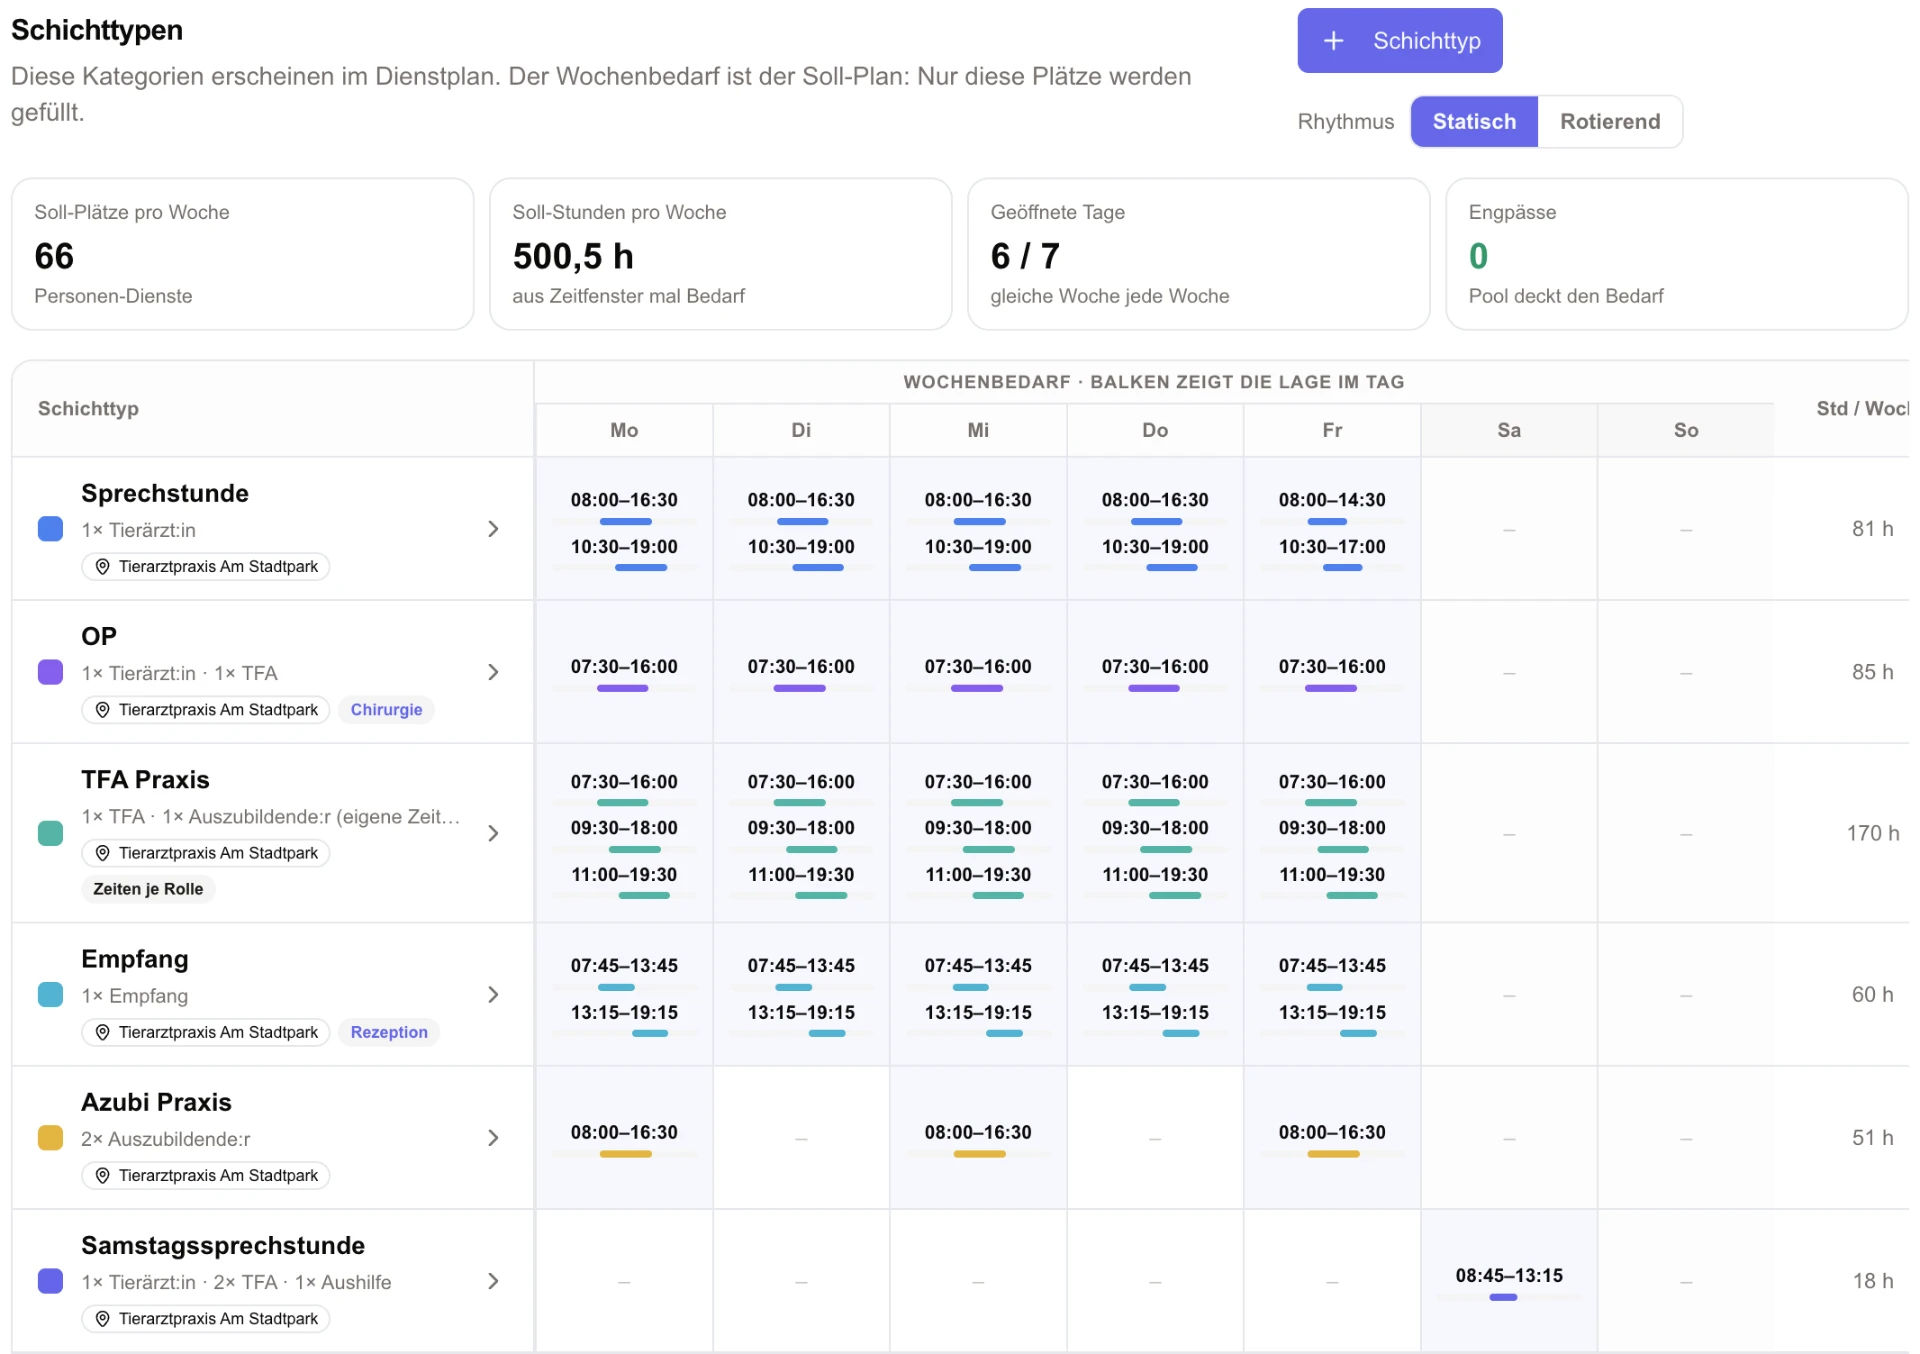Viewport: 1920px width, 1354px height.
Task: Click the location pin in Azubi Praxis row
Action: coord(102,1176)
